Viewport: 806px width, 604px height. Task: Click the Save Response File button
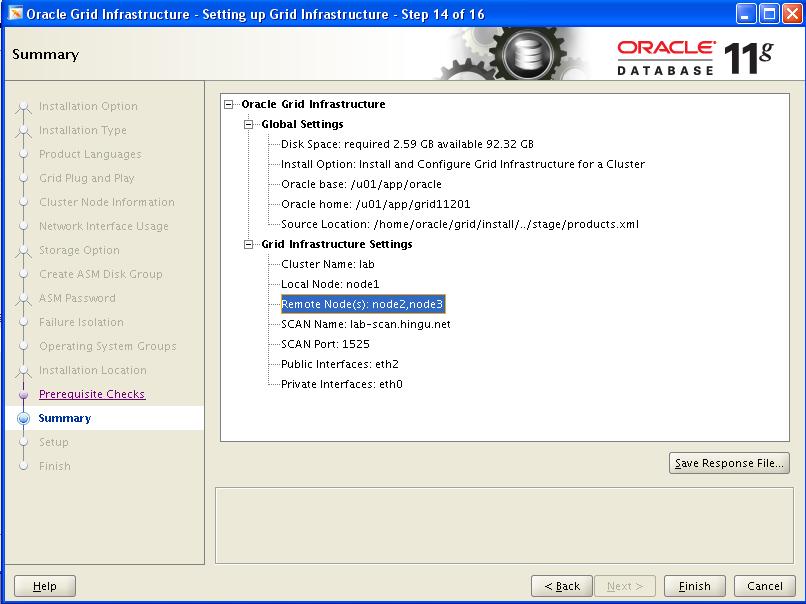[729, 463]
